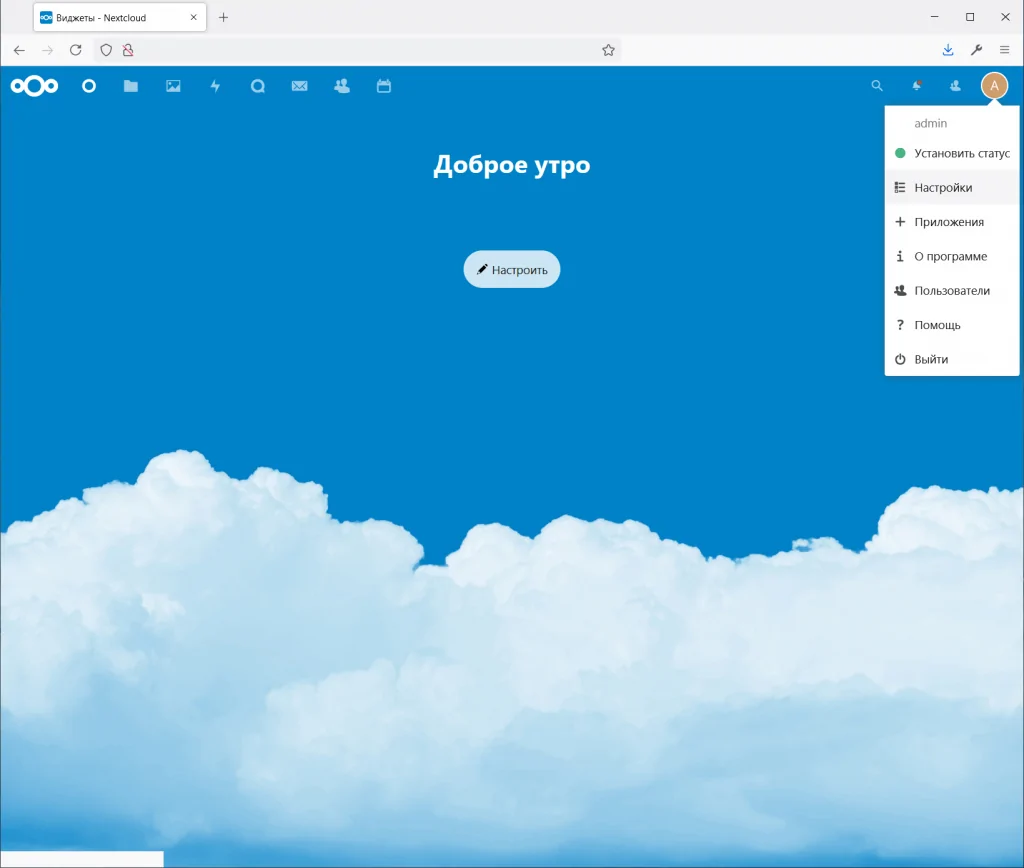Click the Nextcloud logo
This screenshot has height=868, width=1024.
34,87
